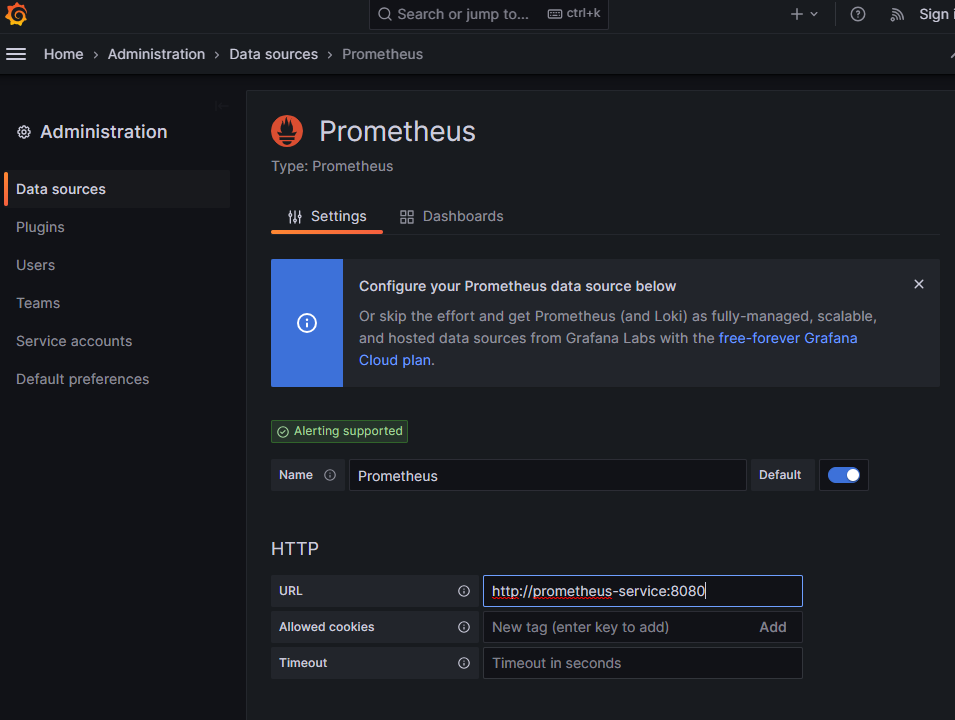The width and height of the screenshot is (955, 720).
Task: Click the Dashboards grid icon
Action: pos(407,217)
